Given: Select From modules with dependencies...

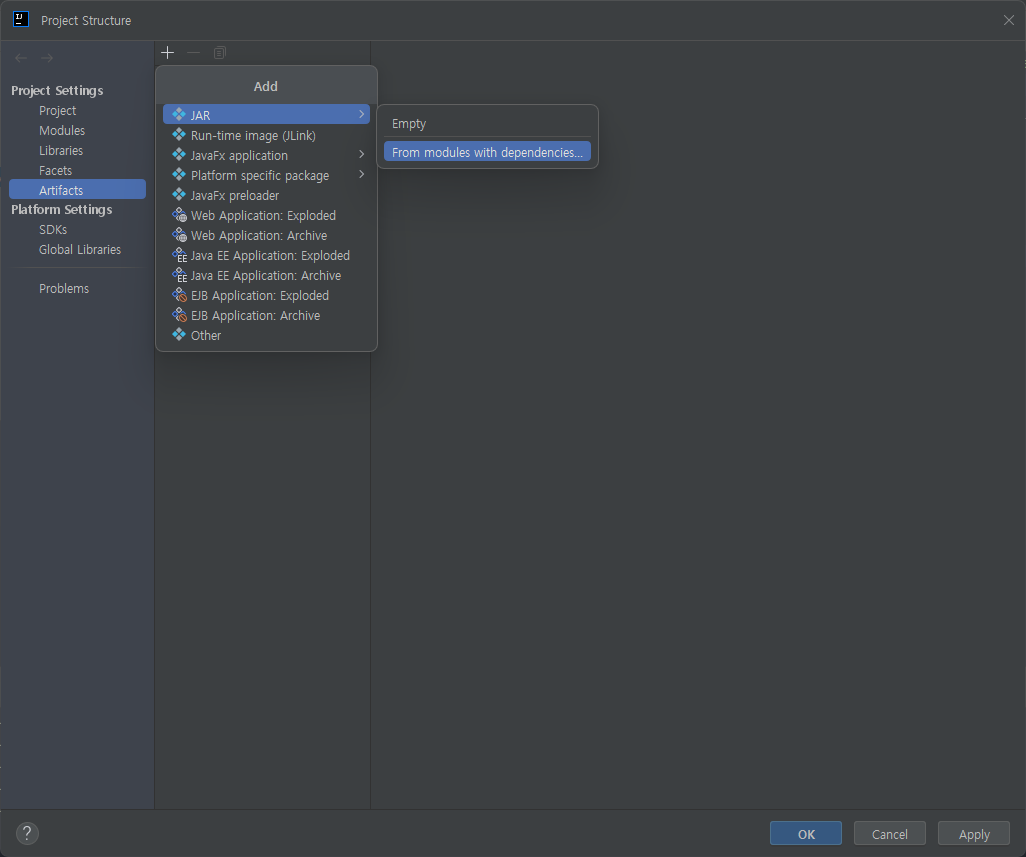Looking at the screenshot, I should point(487,152).
